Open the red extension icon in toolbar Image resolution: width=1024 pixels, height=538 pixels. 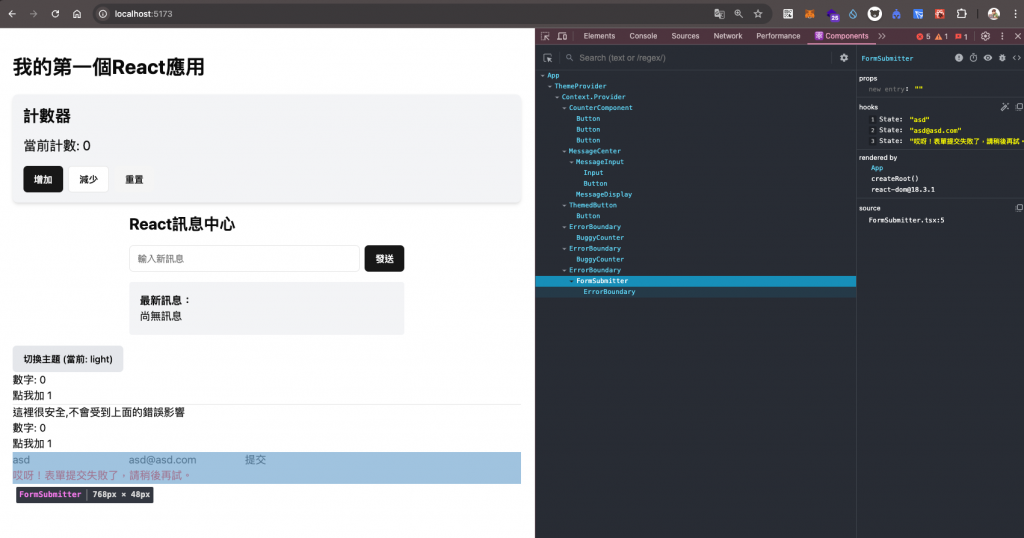click(x=940, y=14)
